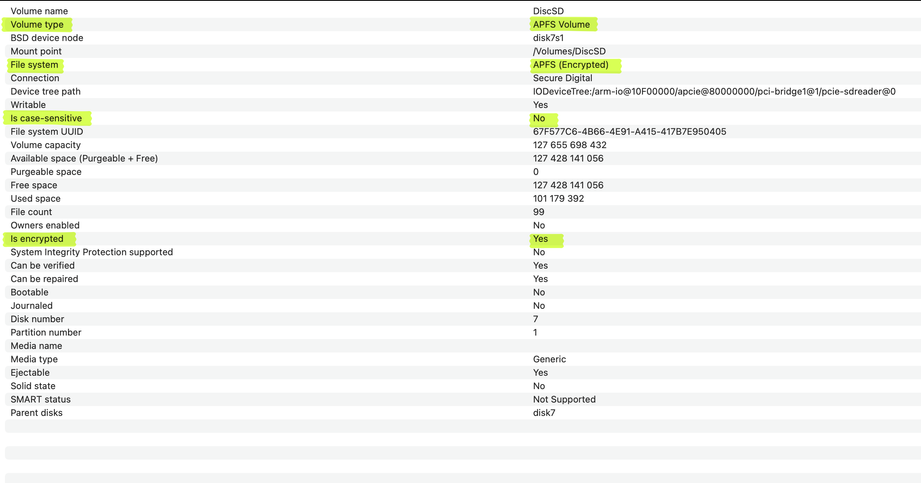921x483 pixels.
Task: Click the Journaled row label
Action: click(31, 306)
